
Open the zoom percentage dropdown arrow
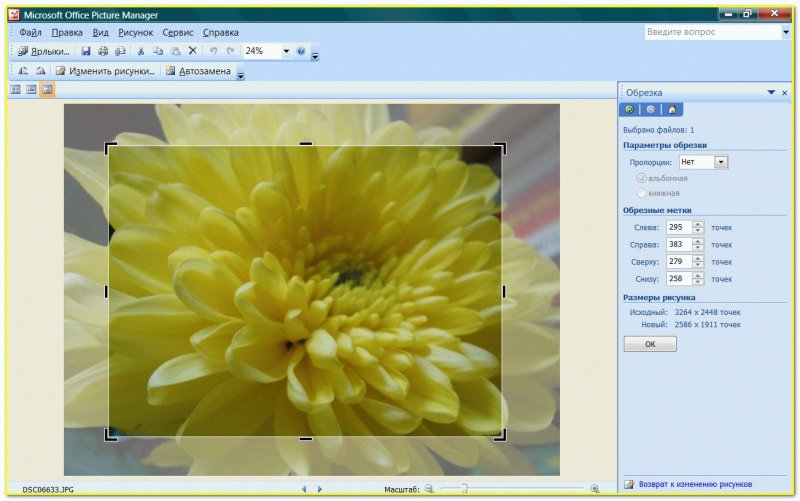[286, 51]
